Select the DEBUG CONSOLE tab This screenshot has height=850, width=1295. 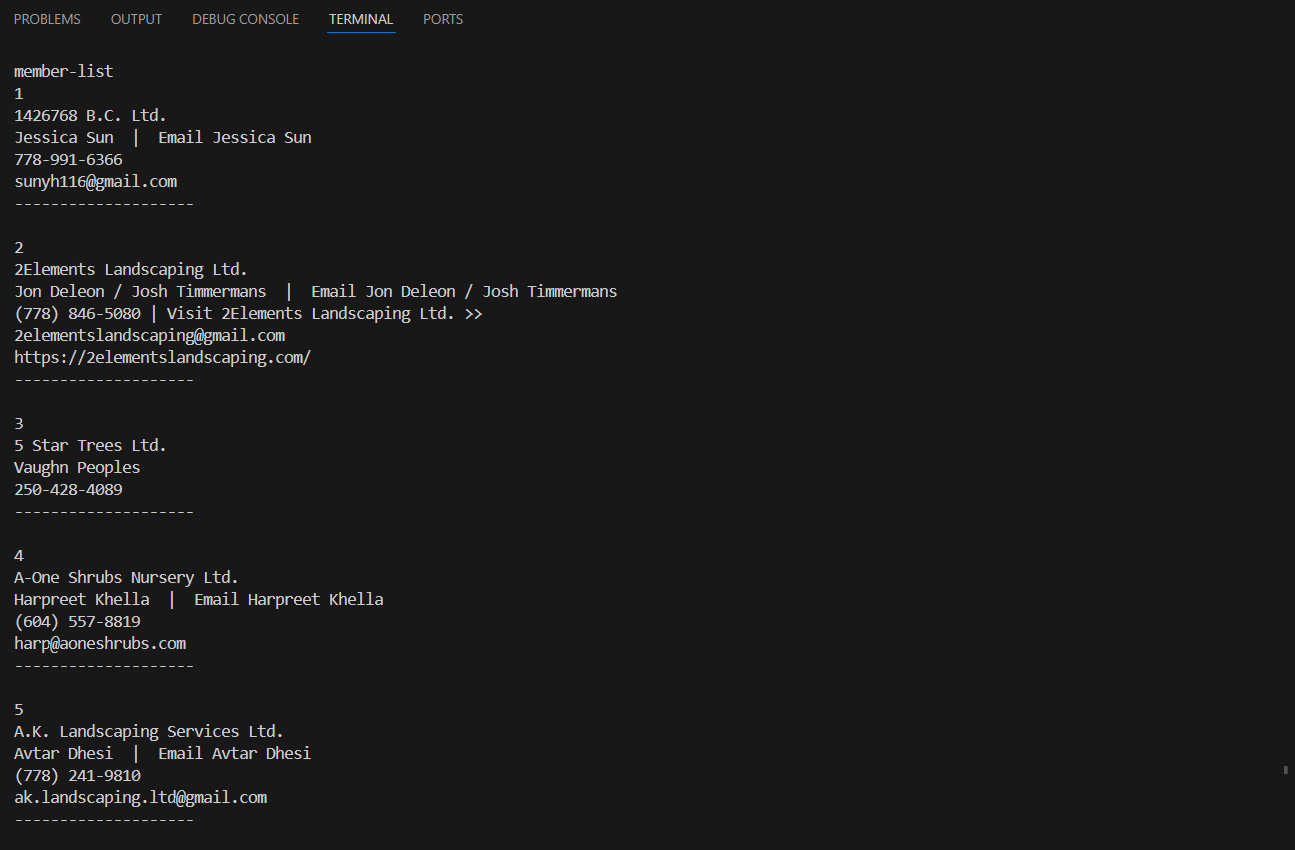click(245, 19)
